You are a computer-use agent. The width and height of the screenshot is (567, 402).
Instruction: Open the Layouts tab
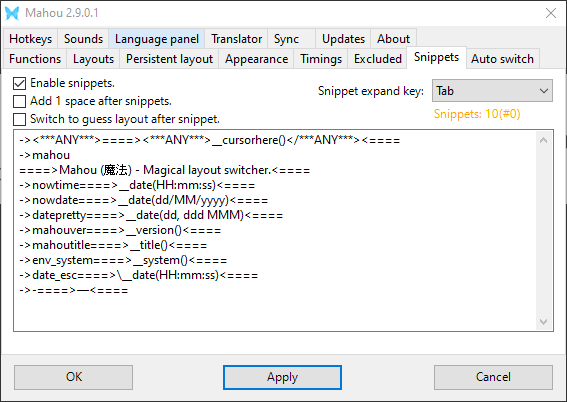93,59
